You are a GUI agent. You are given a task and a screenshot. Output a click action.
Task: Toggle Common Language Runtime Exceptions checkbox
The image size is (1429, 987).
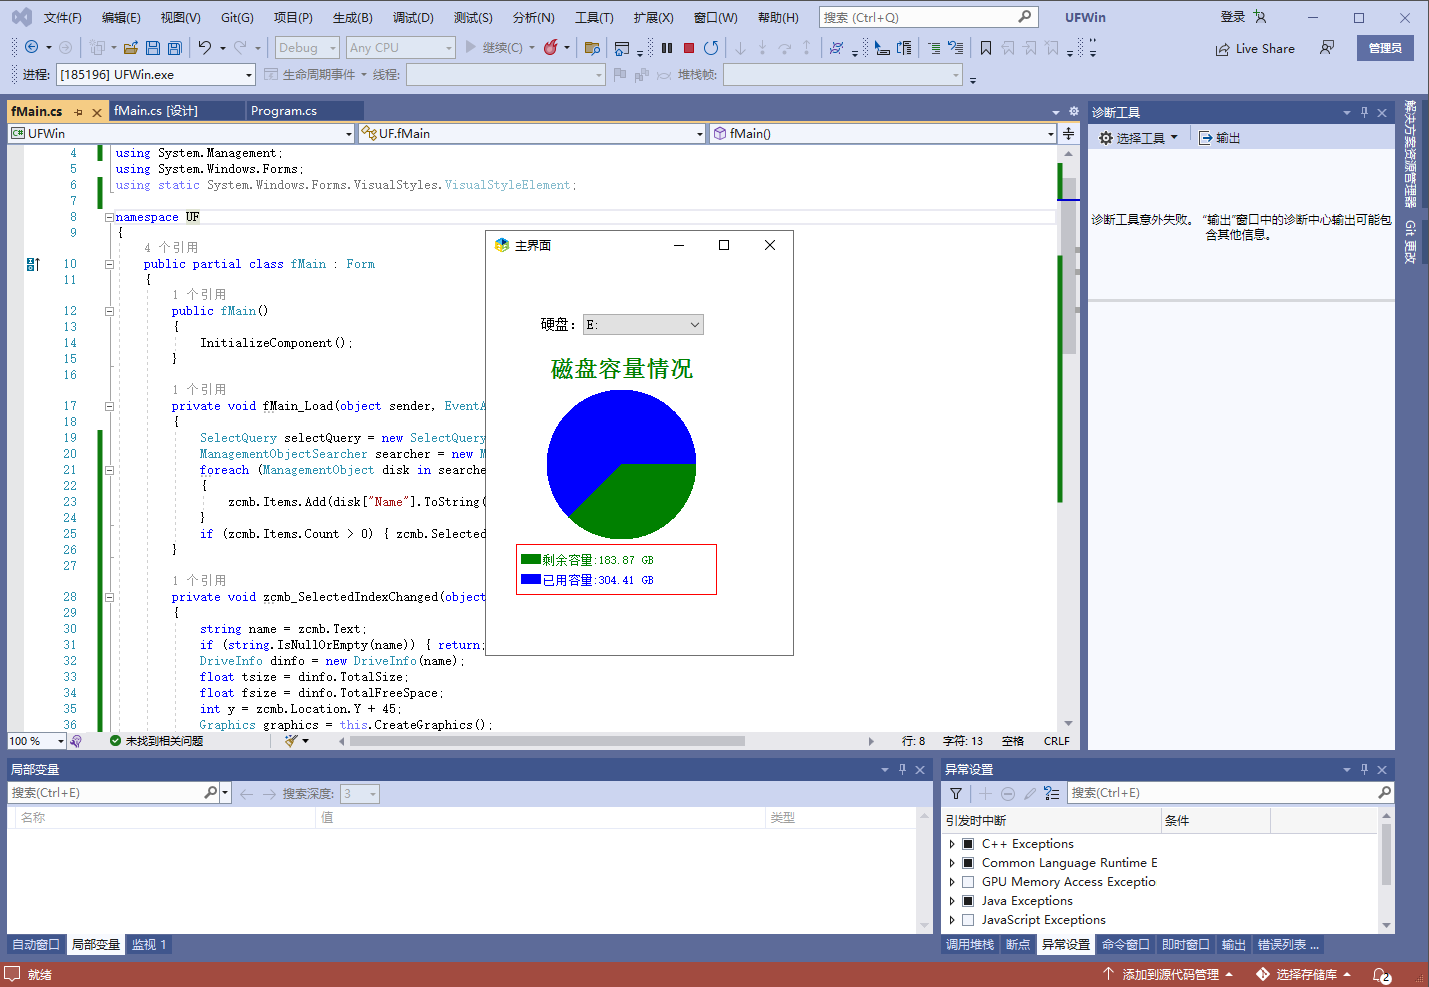968,863
